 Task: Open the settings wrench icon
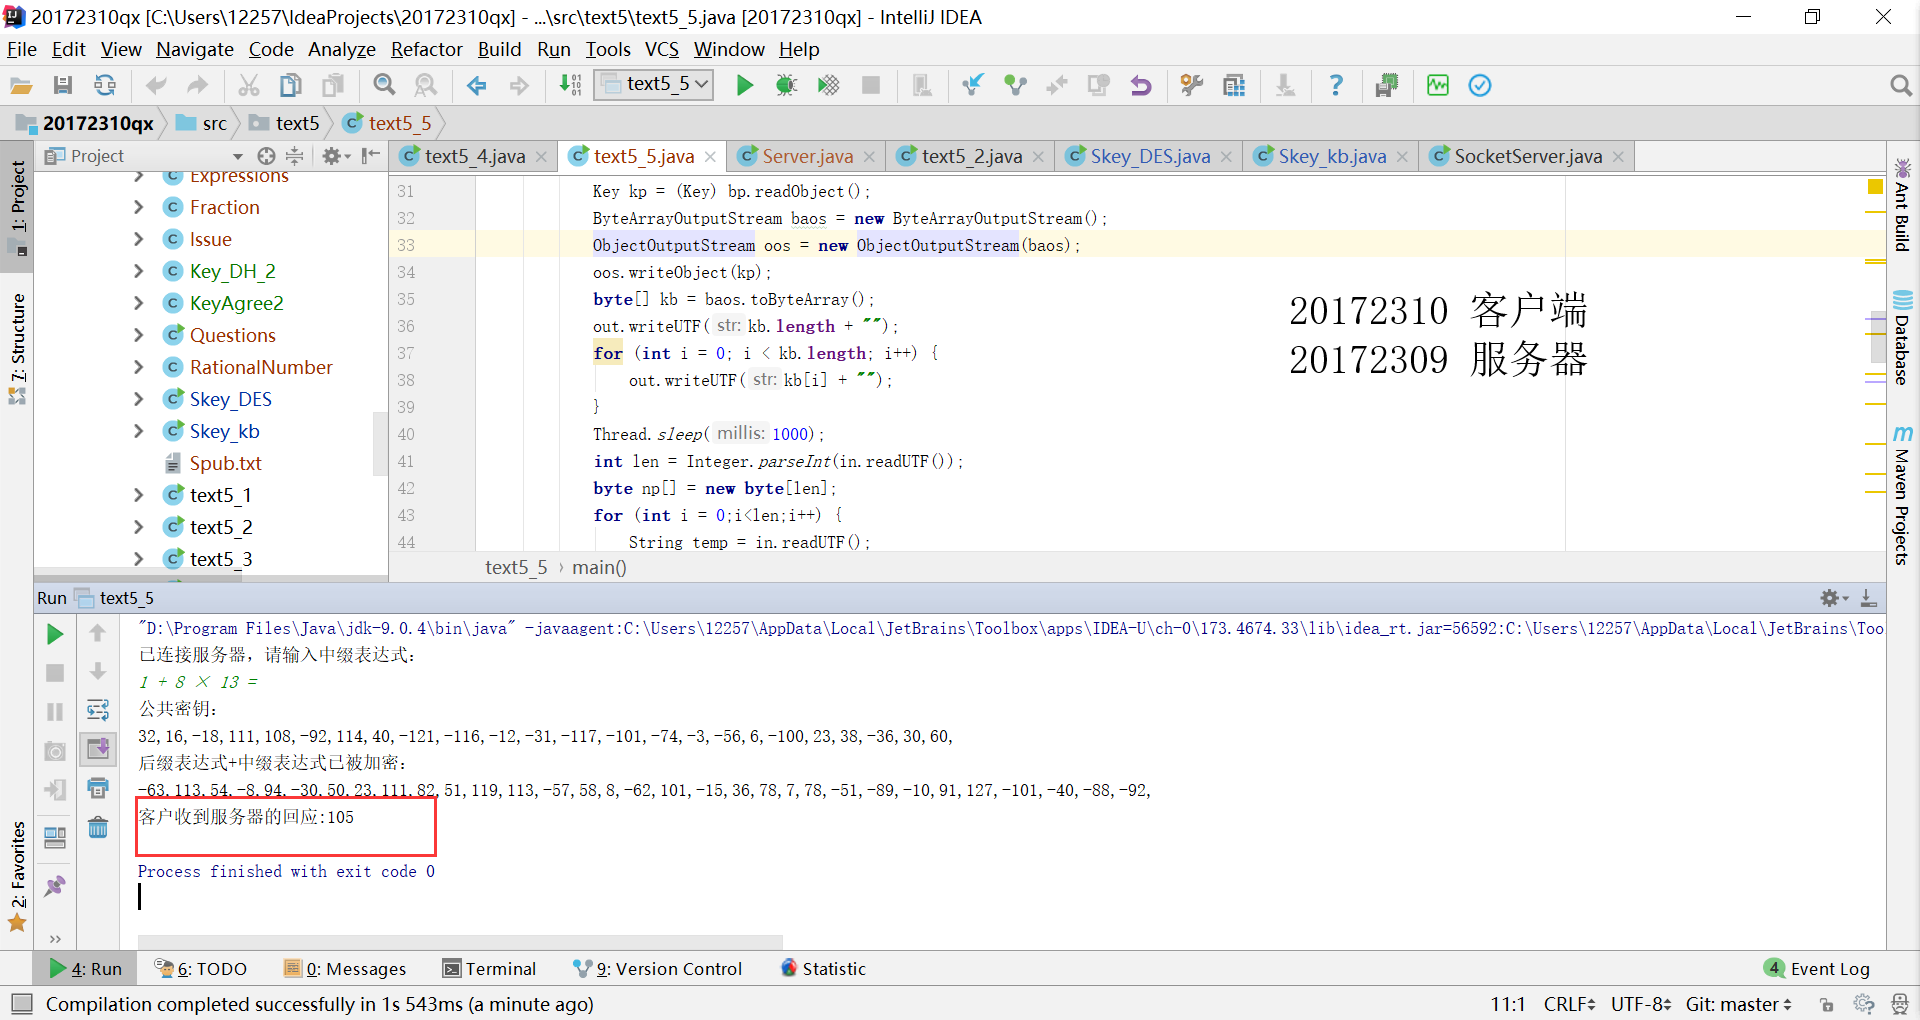(1192, 86)
